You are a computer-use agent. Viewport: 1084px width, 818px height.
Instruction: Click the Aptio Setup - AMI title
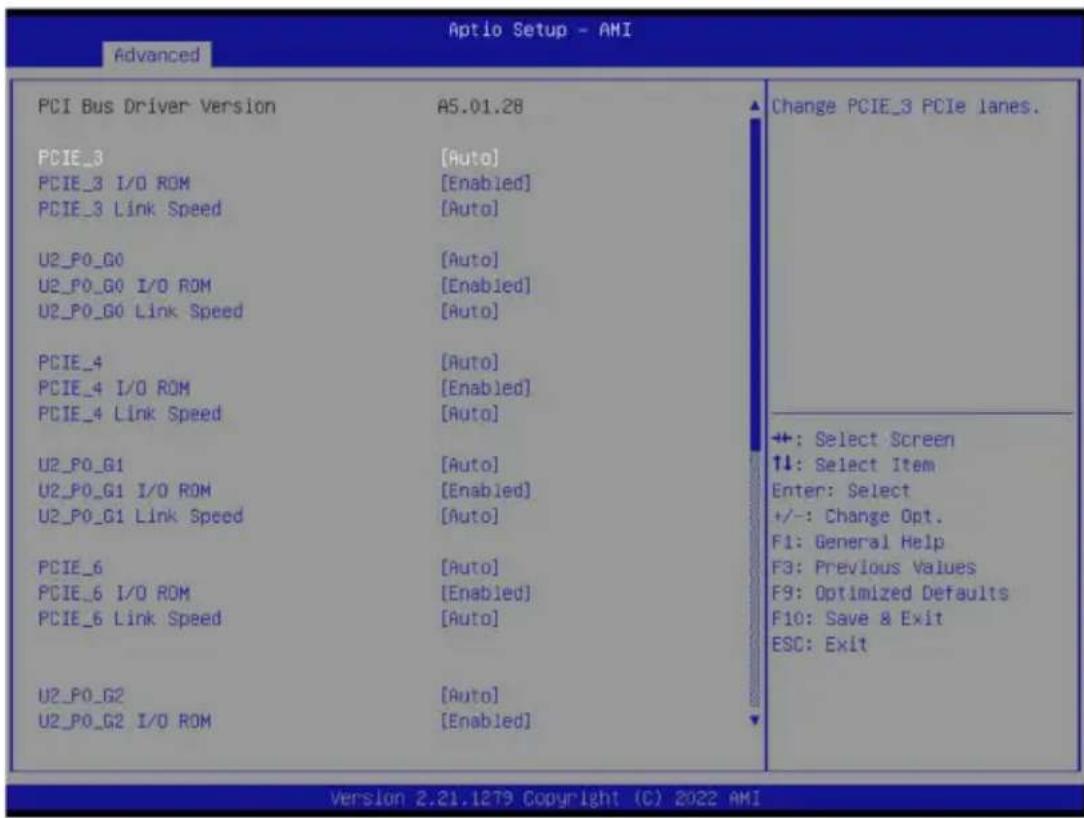540,30
